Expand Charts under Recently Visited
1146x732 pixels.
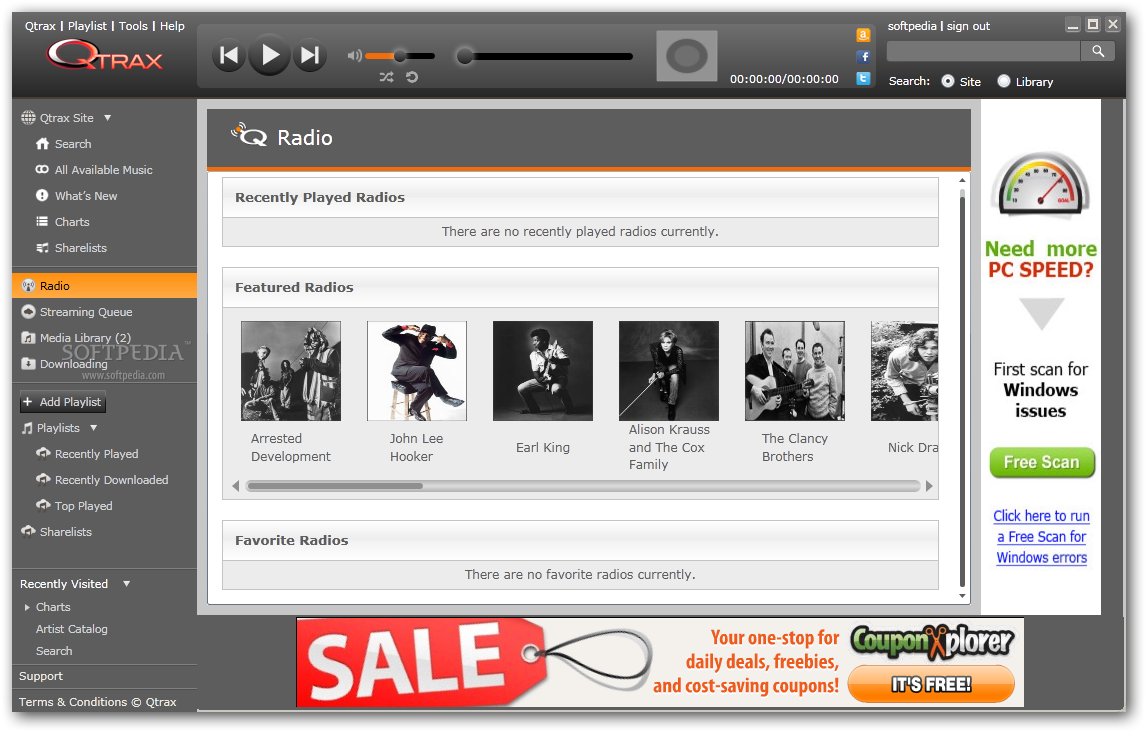(27, 607)
